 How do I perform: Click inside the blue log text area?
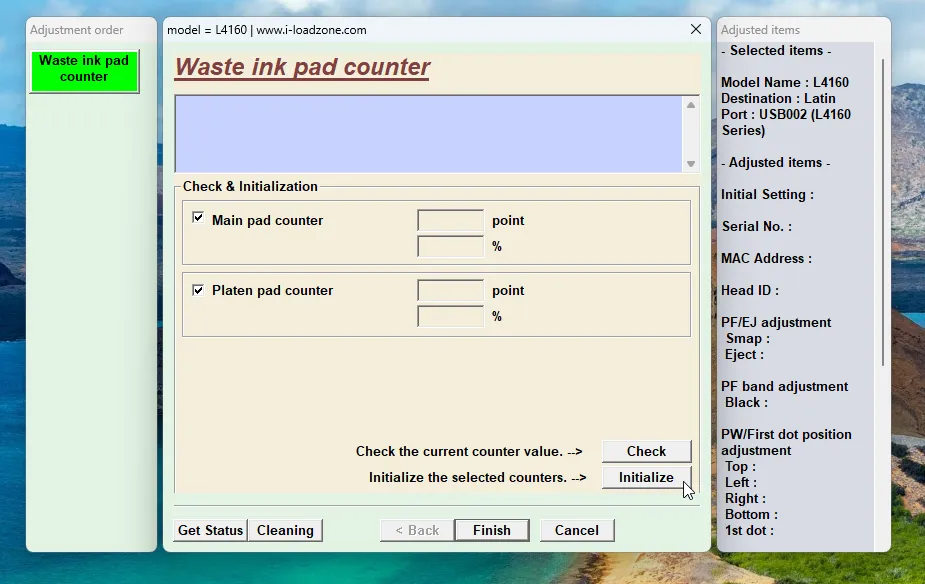[428, 133]
